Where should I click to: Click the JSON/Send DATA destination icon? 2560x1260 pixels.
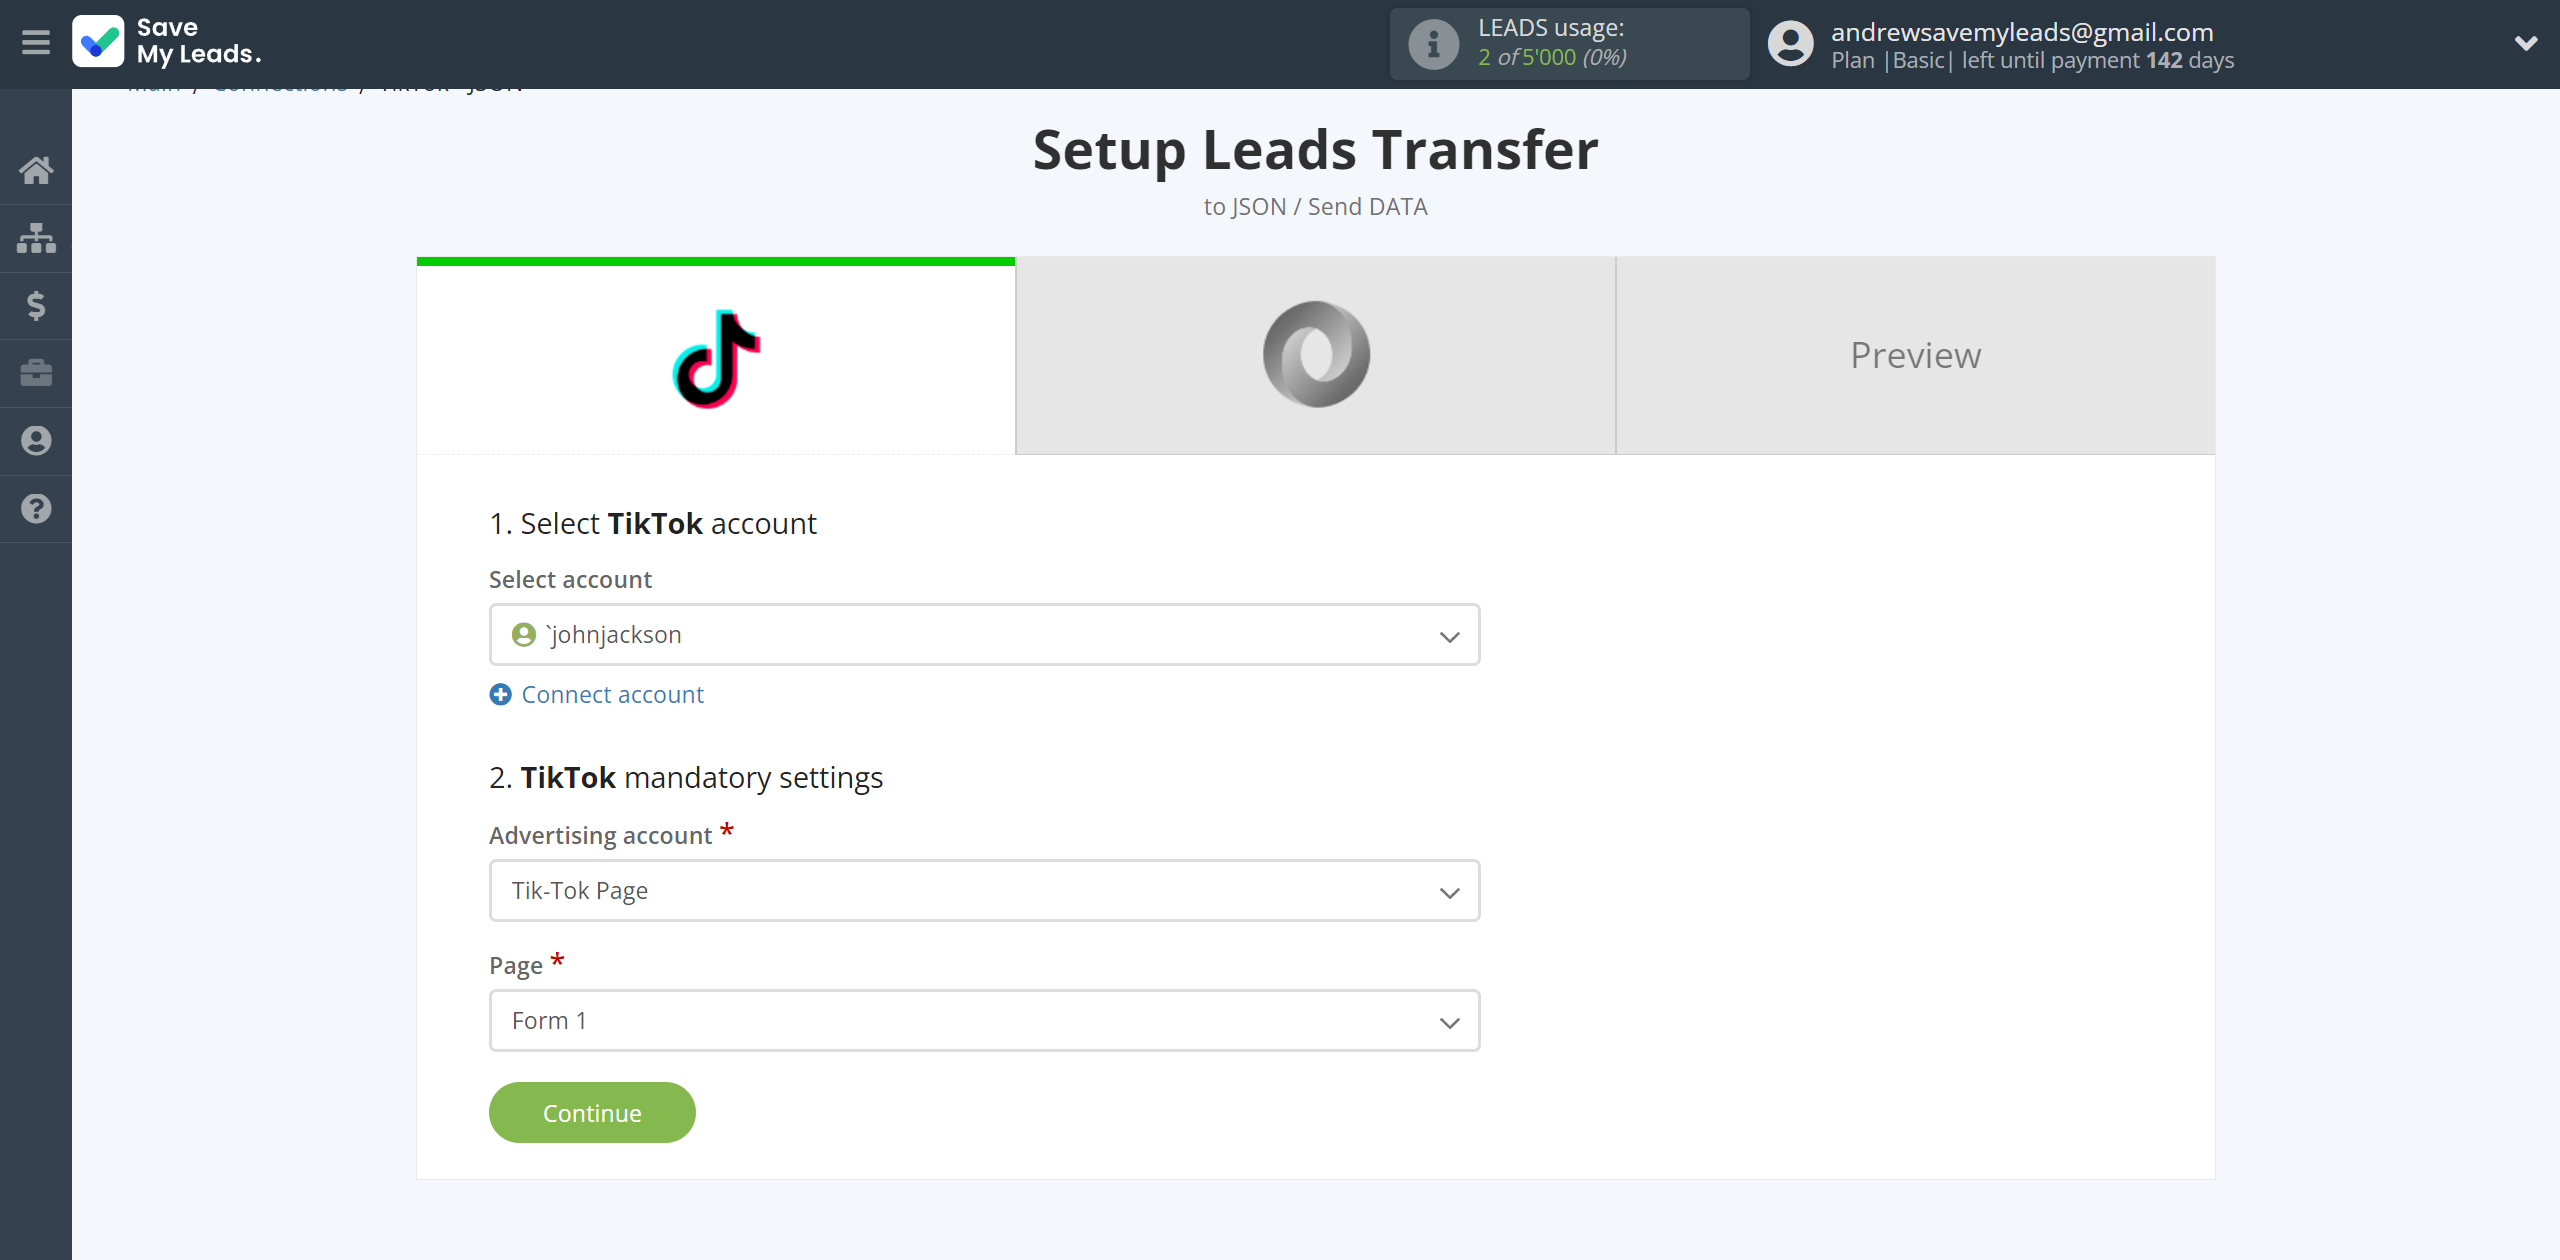click(x=1316, y=354)
